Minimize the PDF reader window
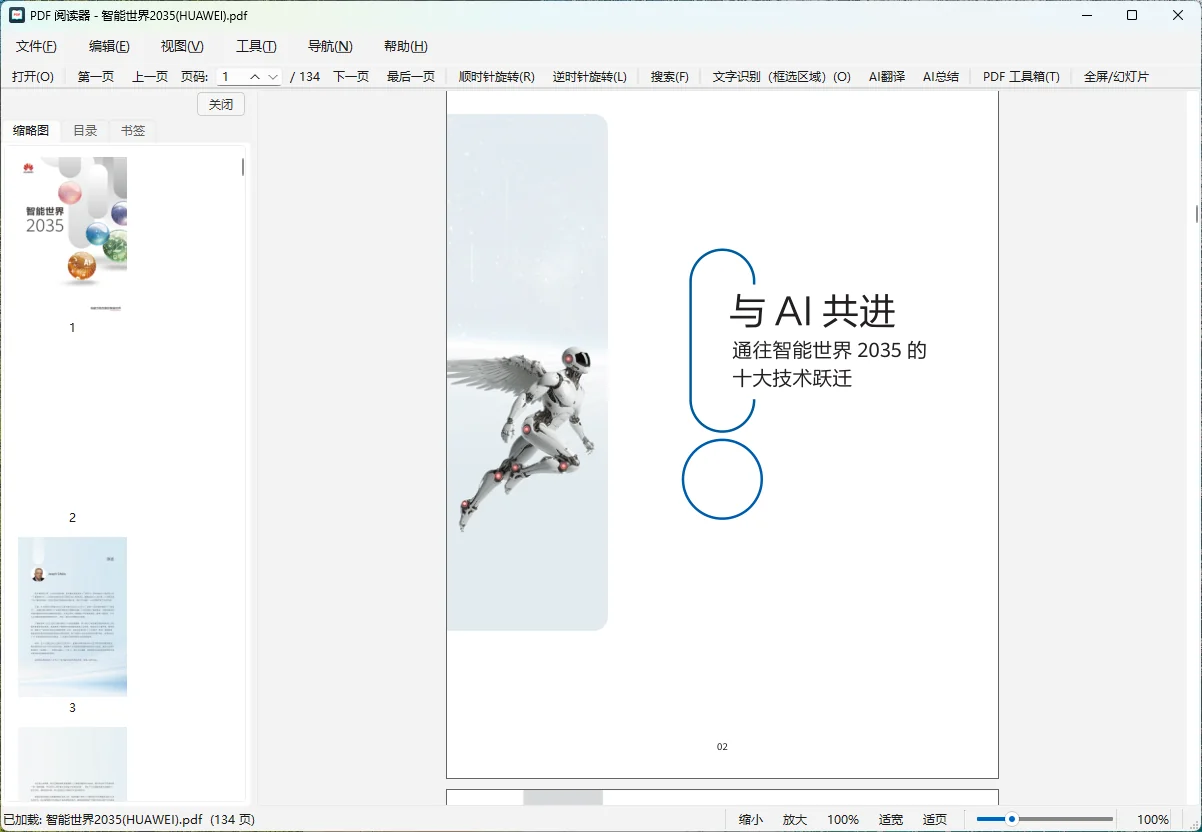 [x=1086, y=15]
